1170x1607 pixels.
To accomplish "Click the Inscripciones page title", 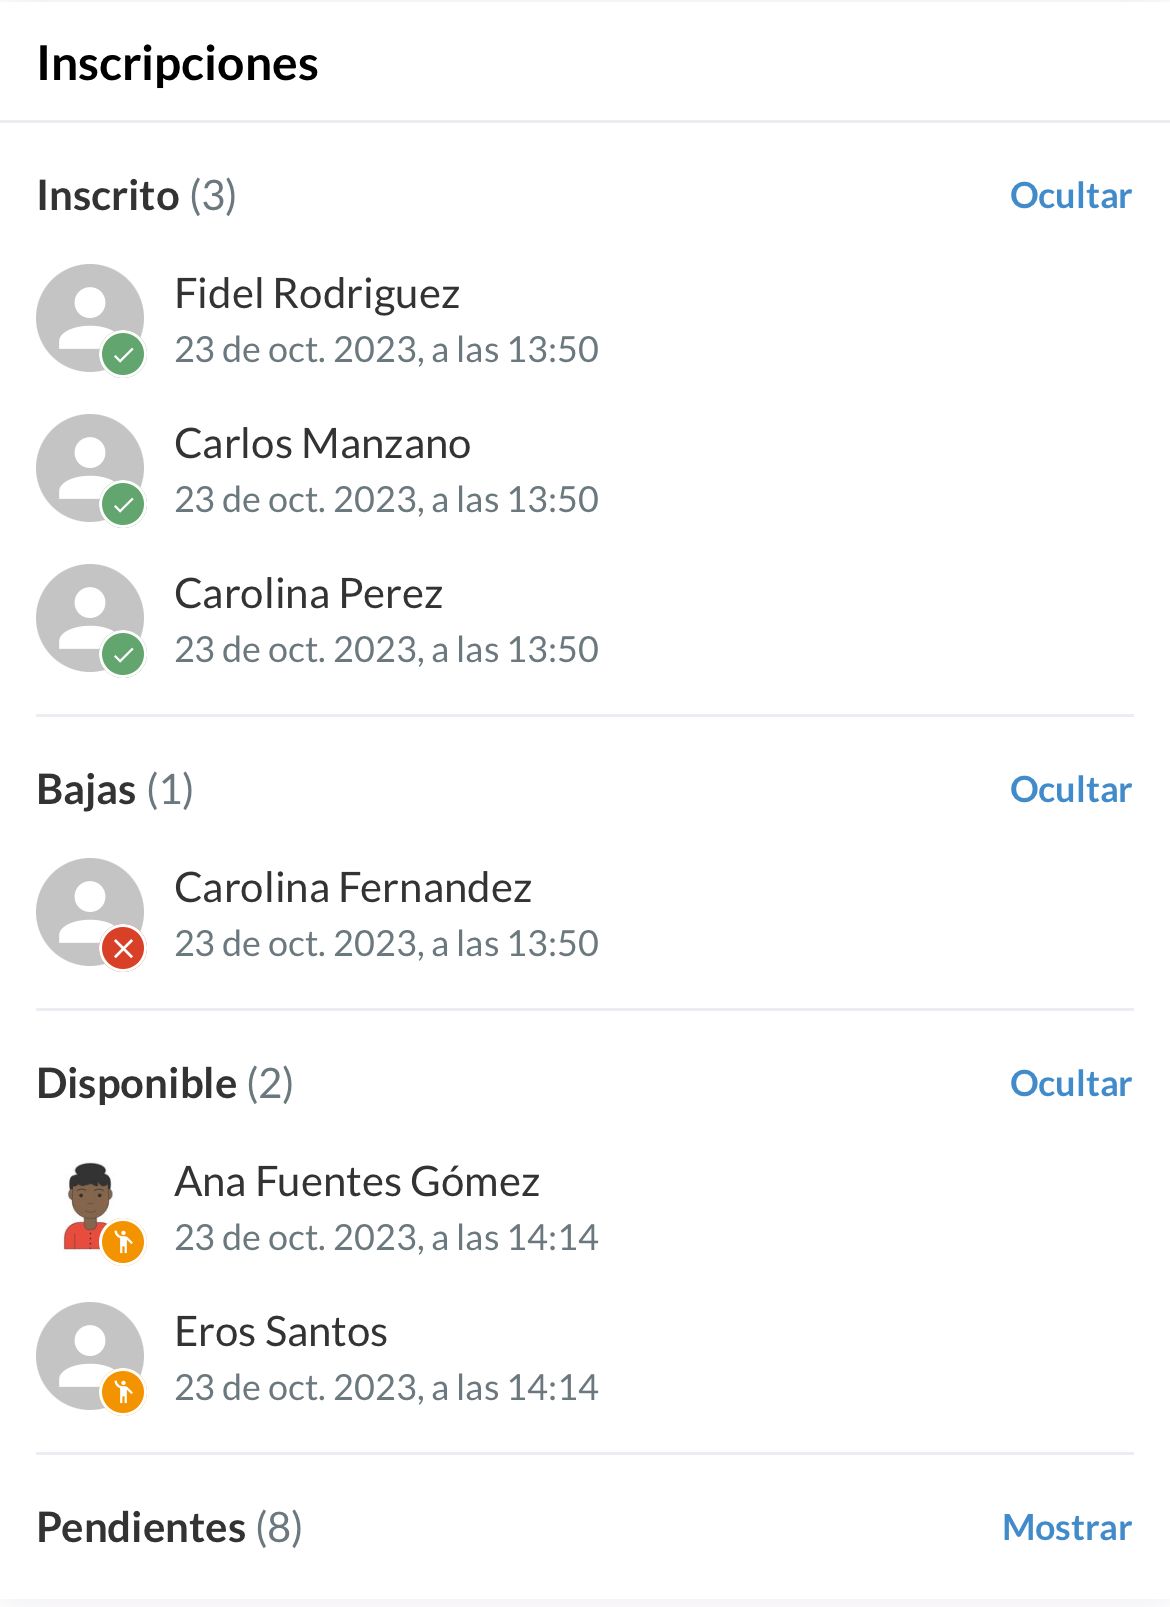I will coord(177,63).
